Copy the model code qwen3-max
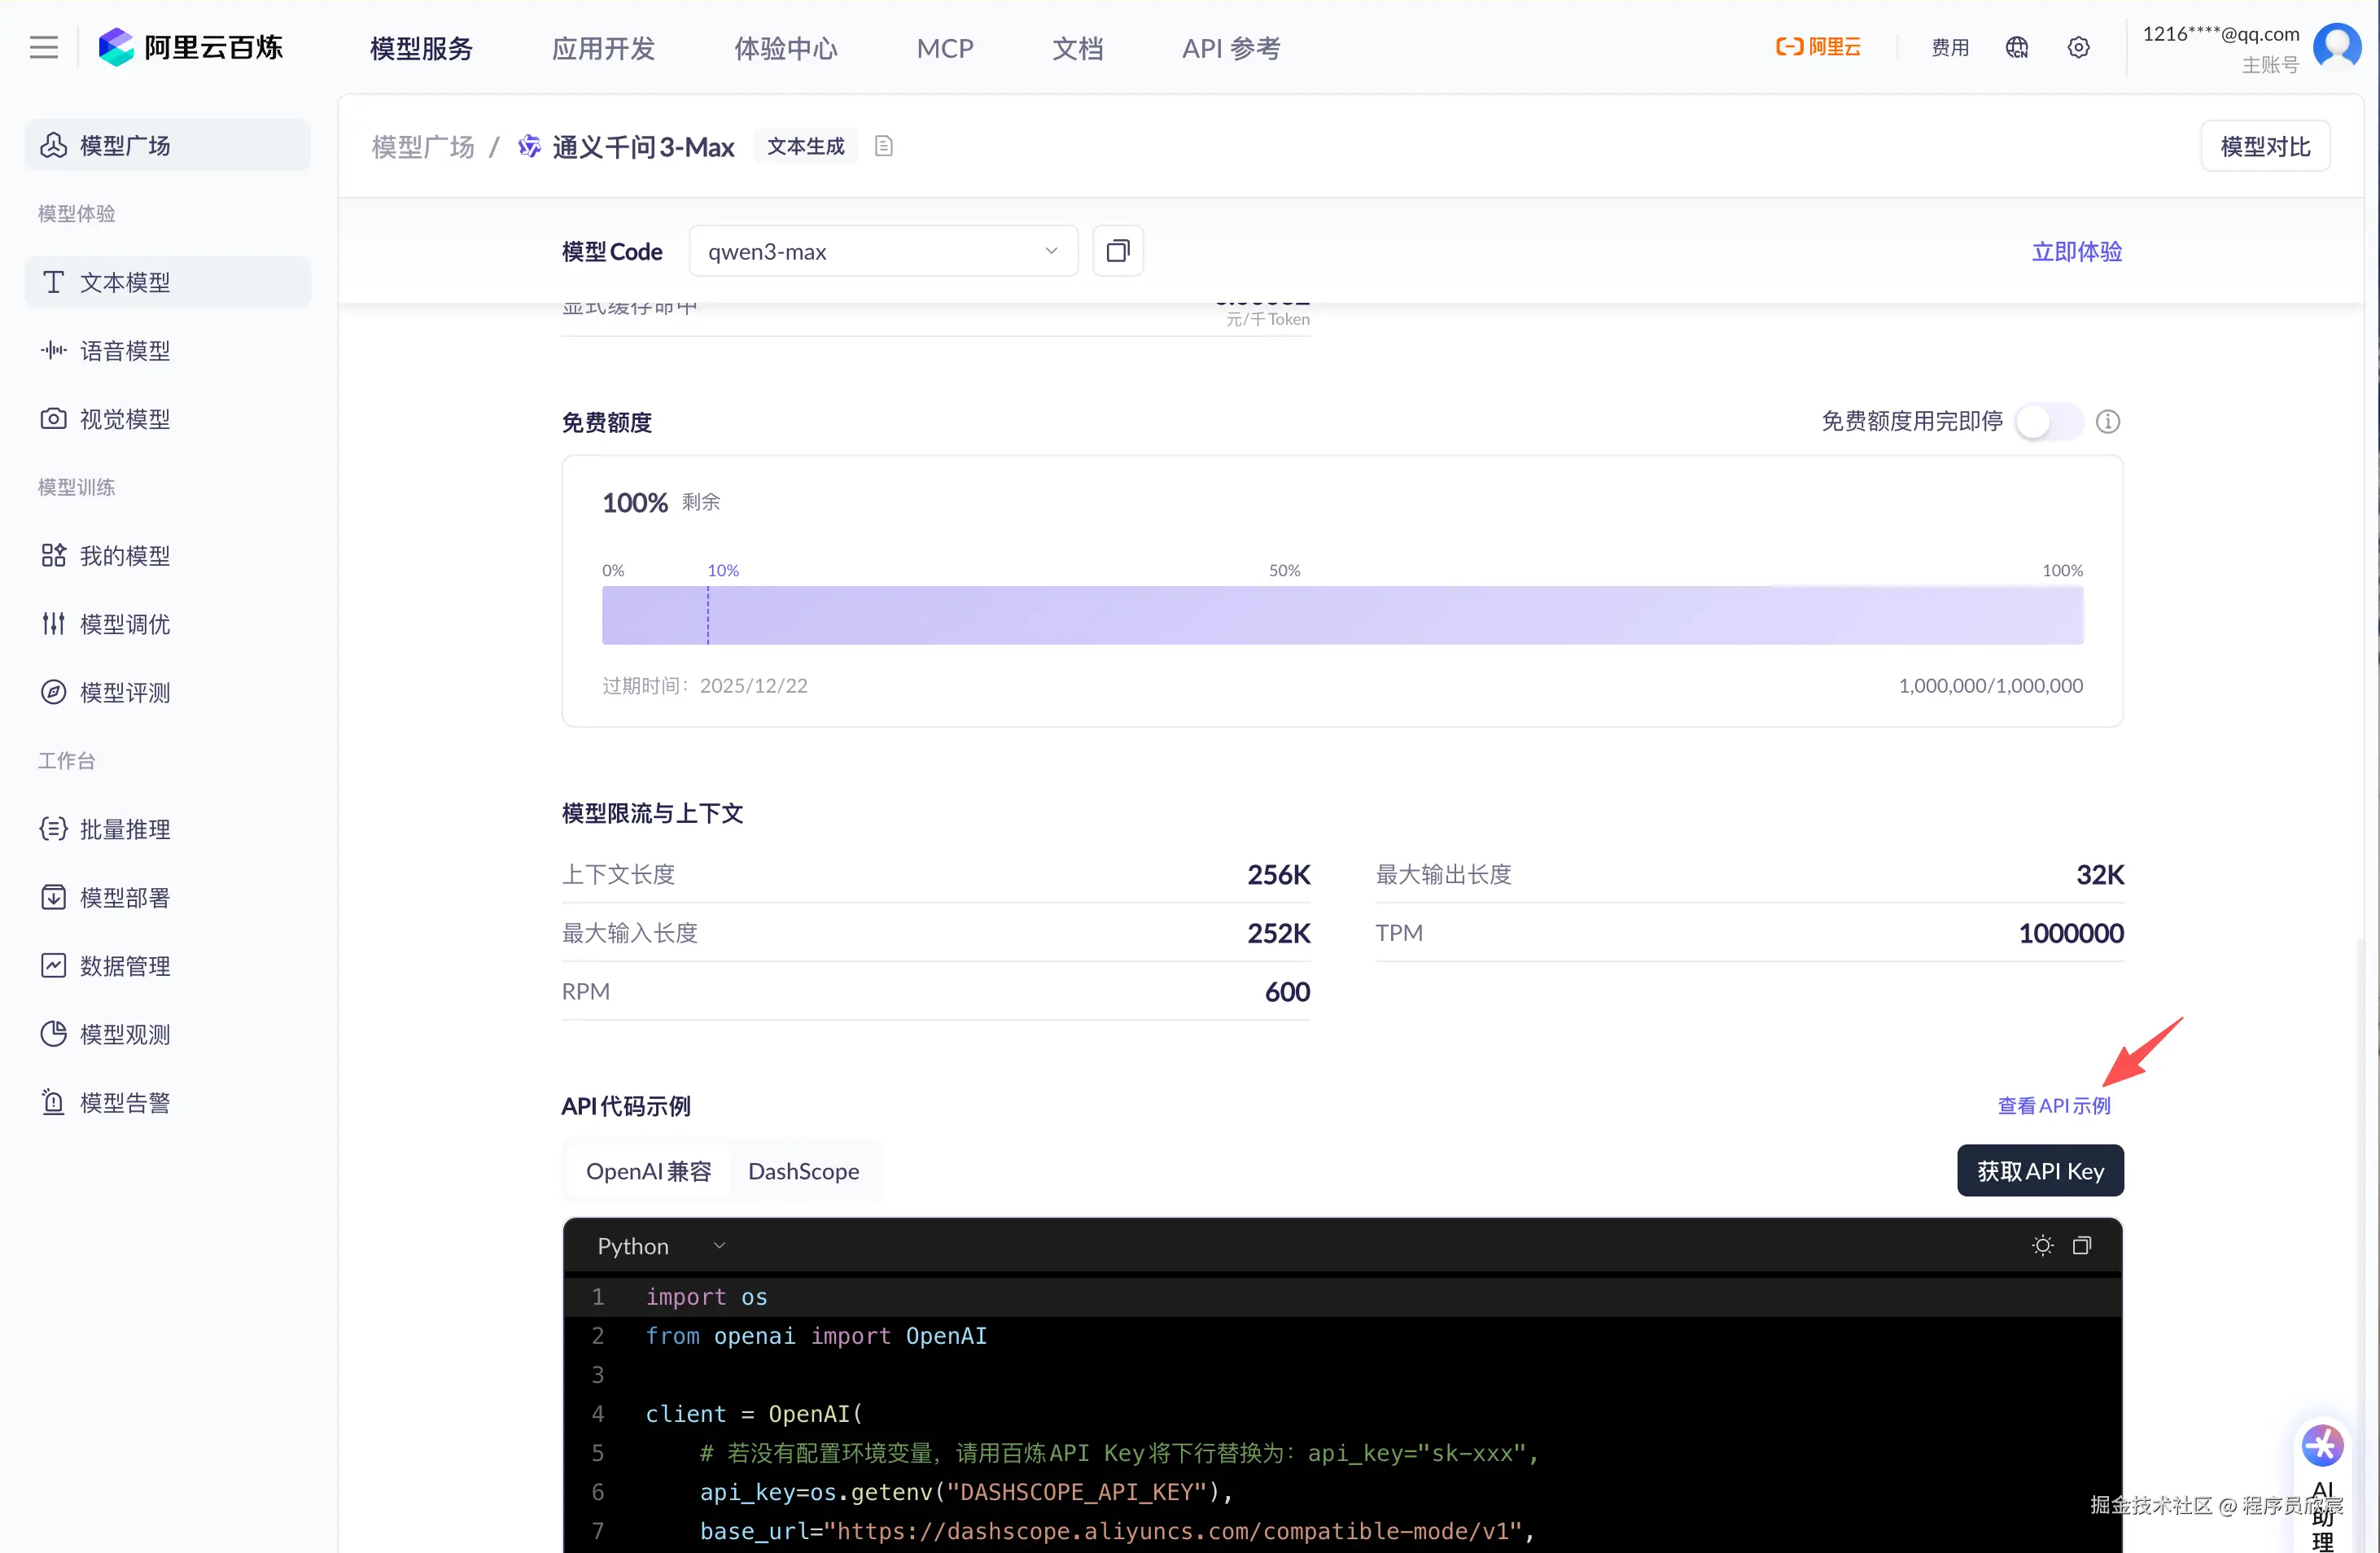 [1117, 251]
